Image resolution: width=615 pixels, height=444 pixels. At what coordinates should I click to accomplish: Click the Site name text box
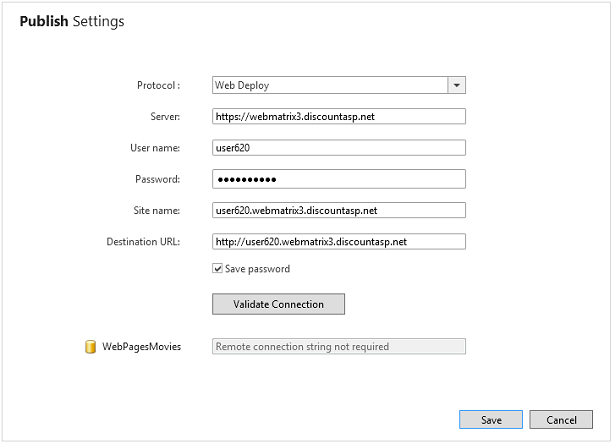point(339,210)
